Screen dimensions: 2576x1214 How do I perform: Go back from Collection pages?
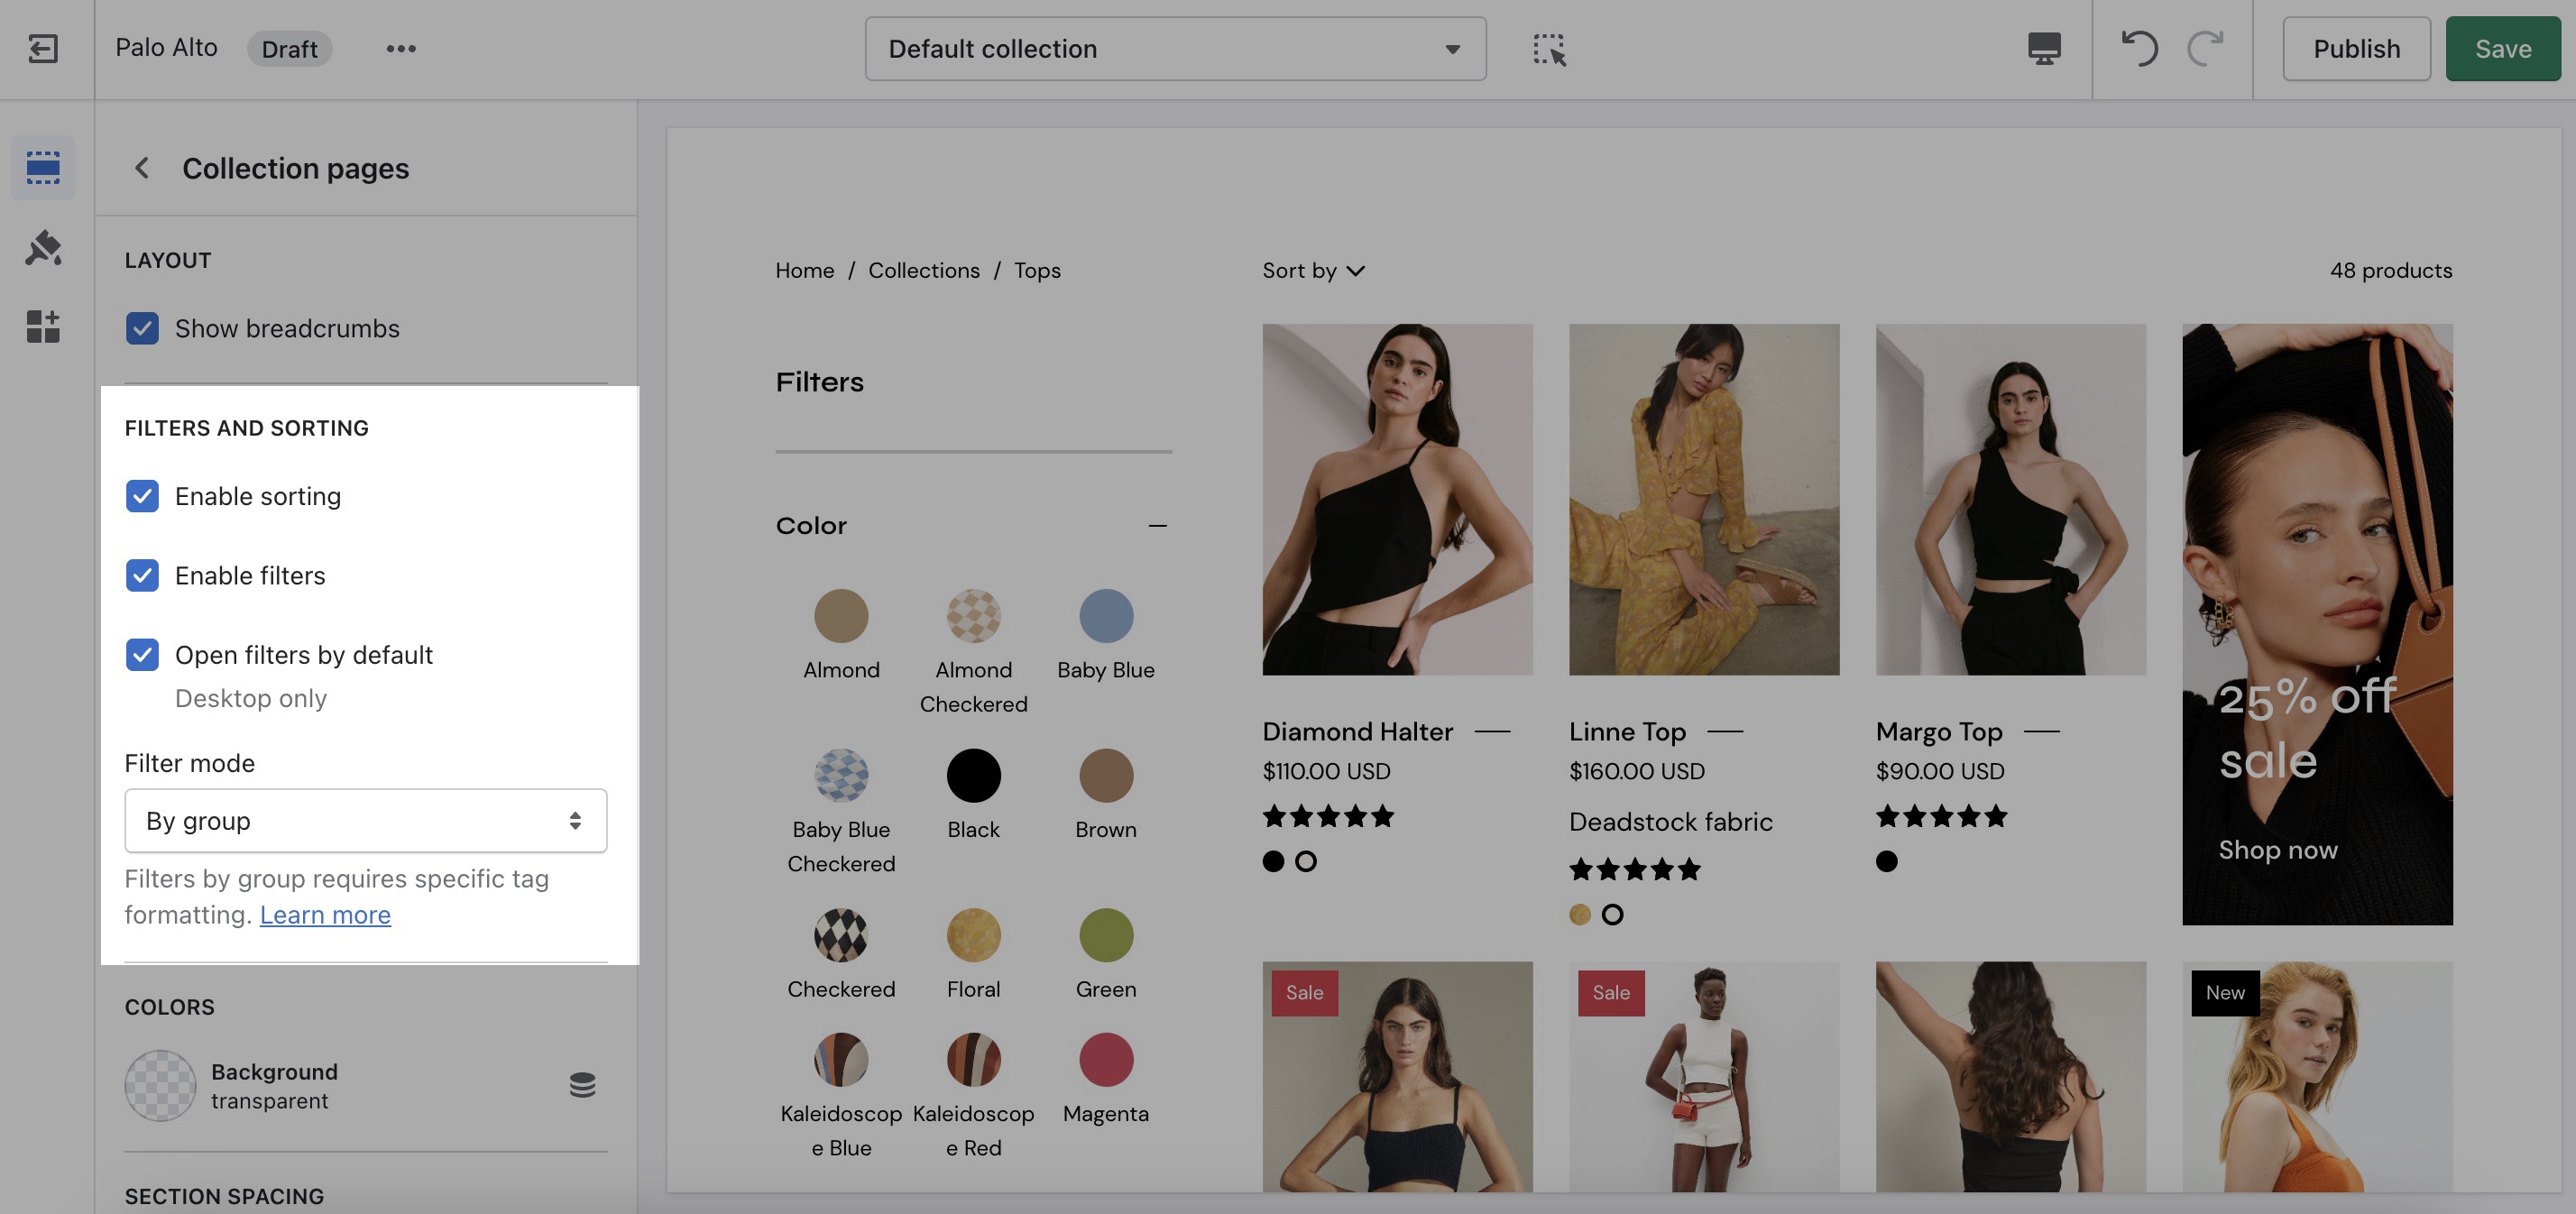pos(142,168)
